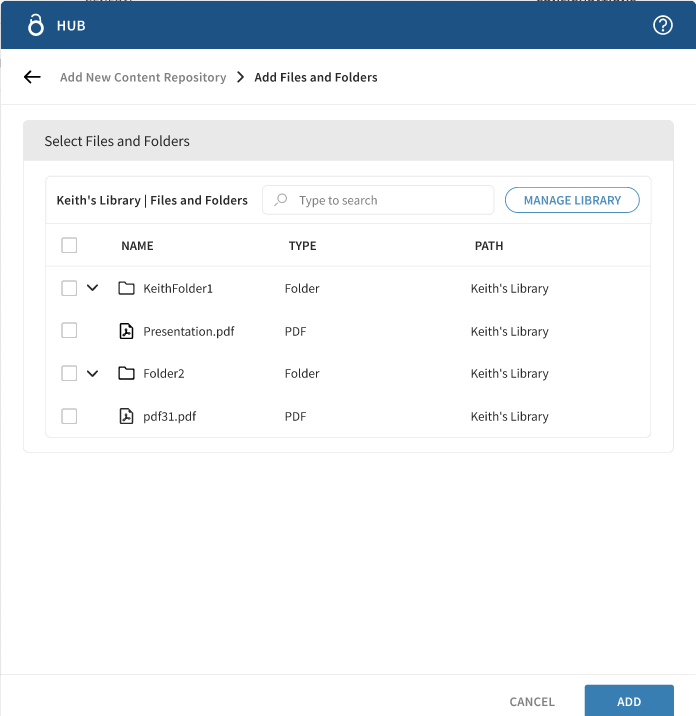
Task: Click Keith's Library path for Presentation.pdf
Action: (x=509, y=331)
